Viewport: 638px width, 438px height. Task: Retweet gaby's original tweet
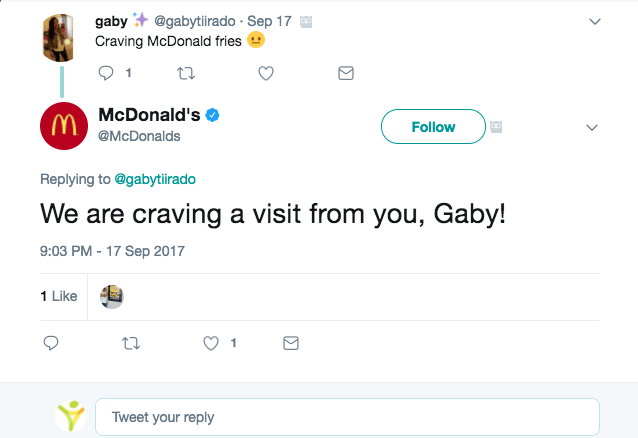point(185,73)
